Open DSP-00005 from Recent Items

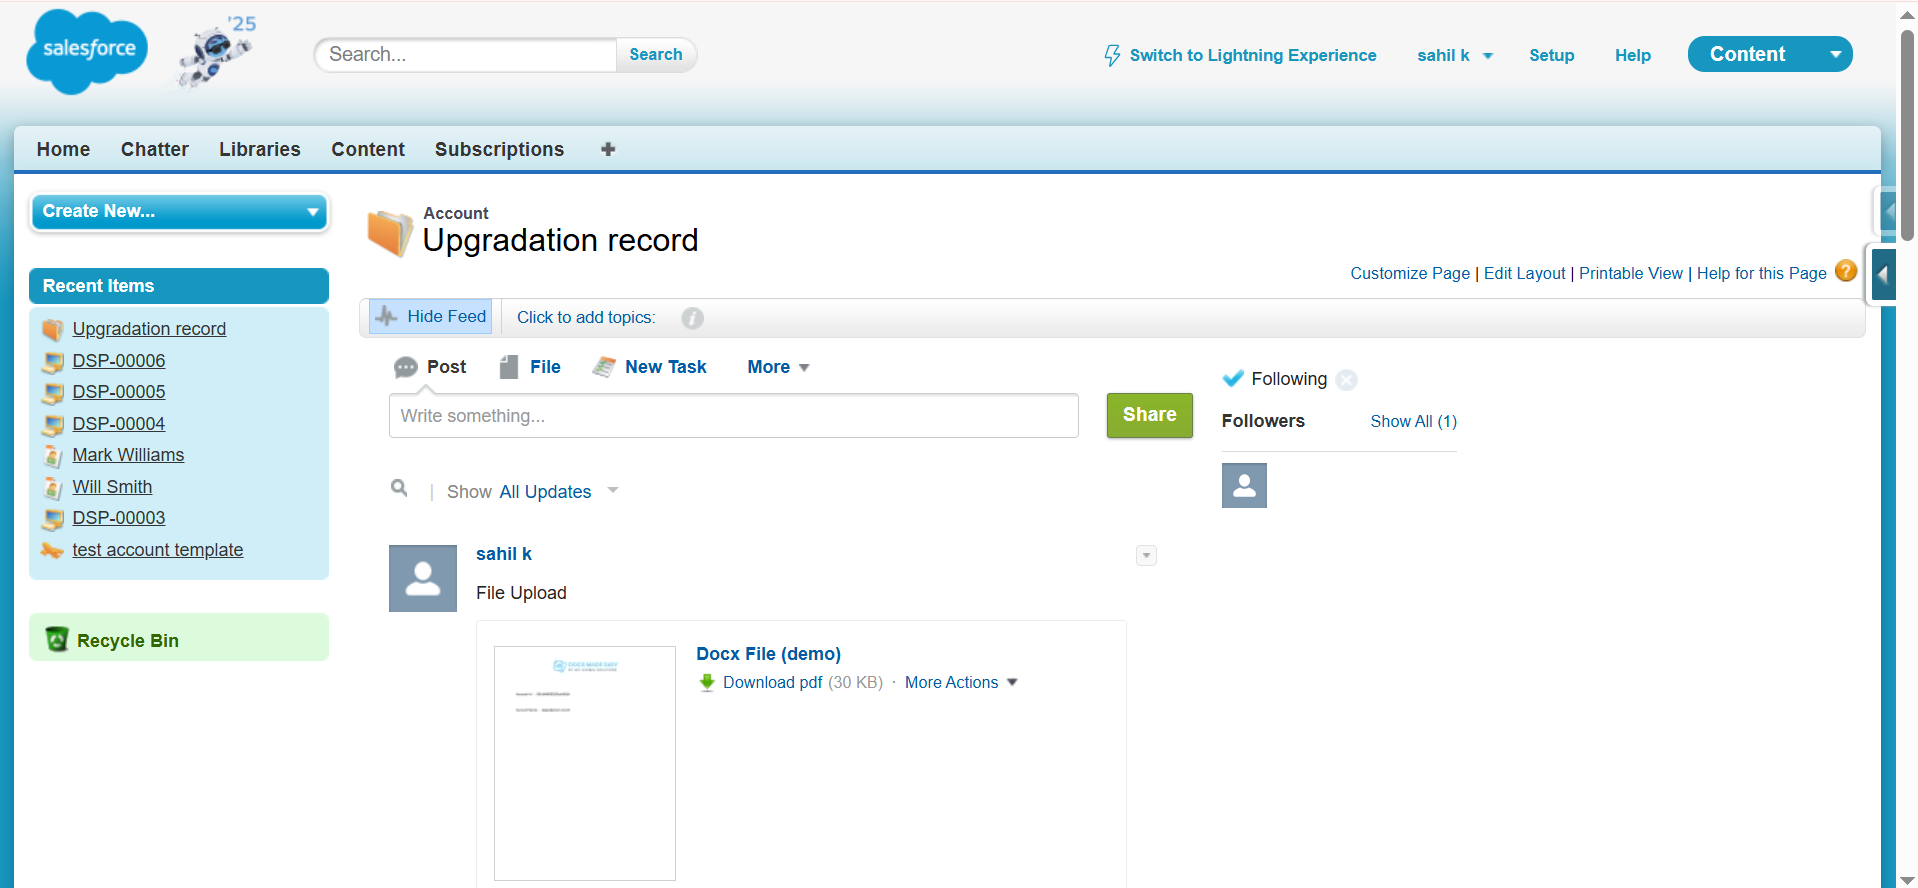pos(119,392)
